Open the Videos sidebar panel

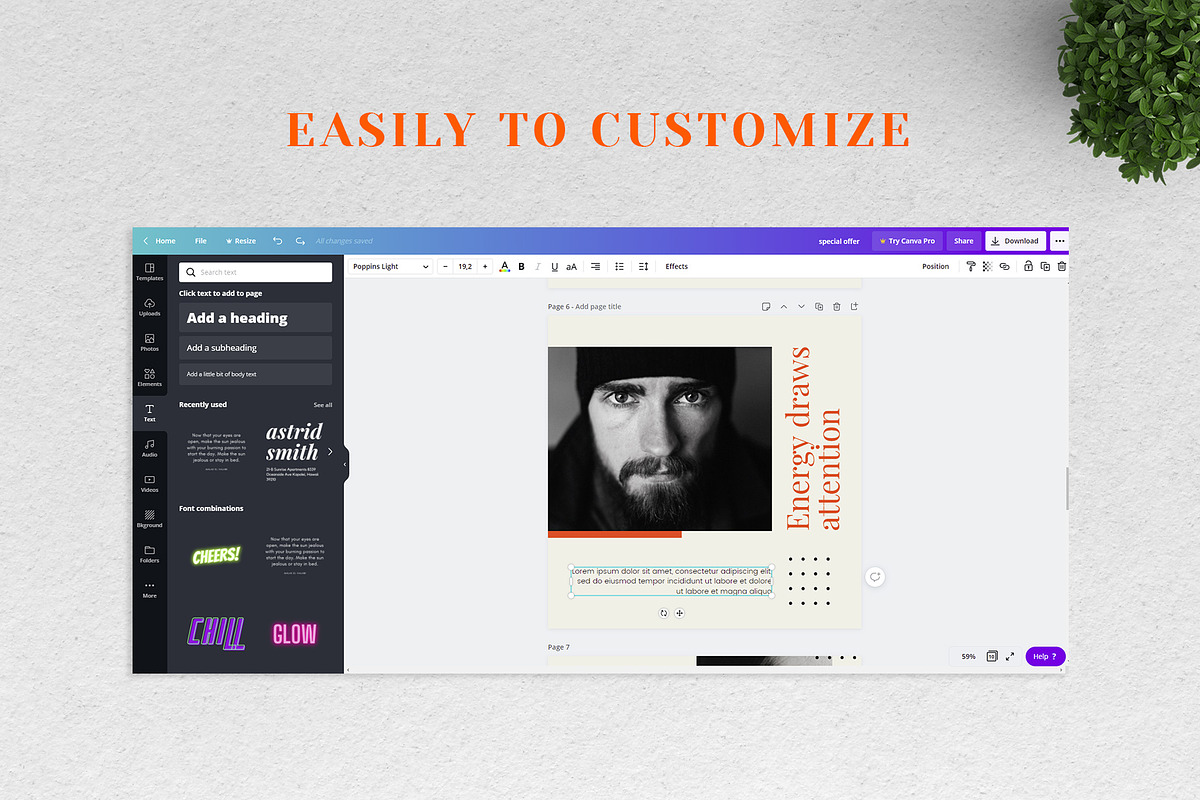coord(149,484)
